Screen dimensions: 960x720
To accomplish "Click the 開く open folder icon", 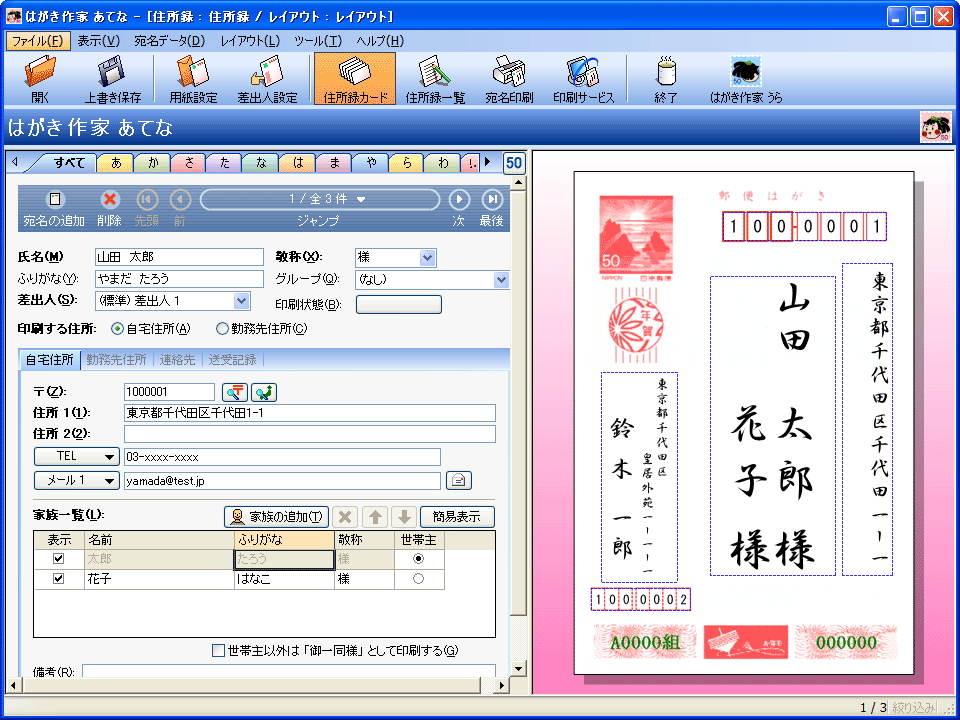I will 40,78.
